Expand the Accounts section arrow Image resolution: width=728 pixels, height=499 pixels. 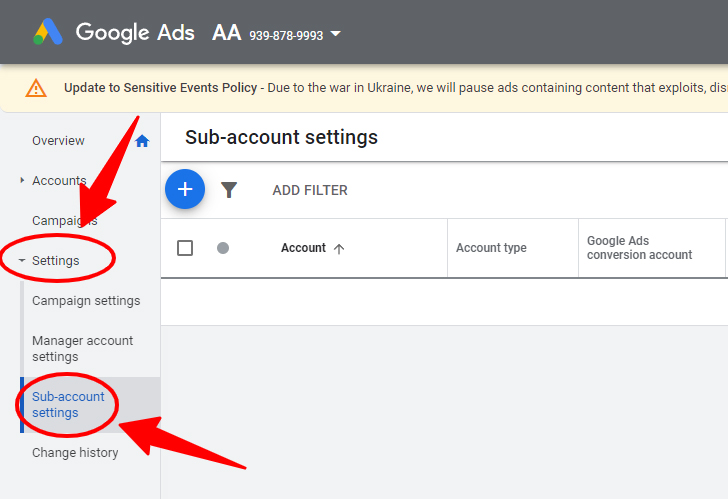click(x=22, y=180)
